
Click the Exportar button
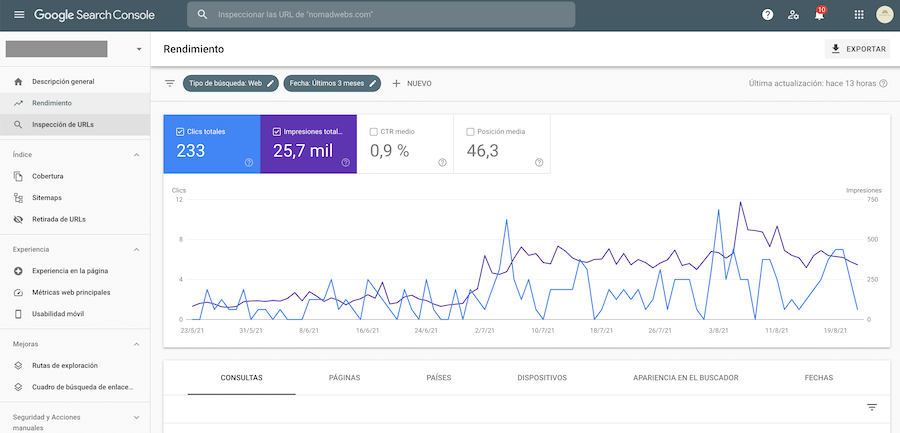pyautogui.click(x=858, y=49)
